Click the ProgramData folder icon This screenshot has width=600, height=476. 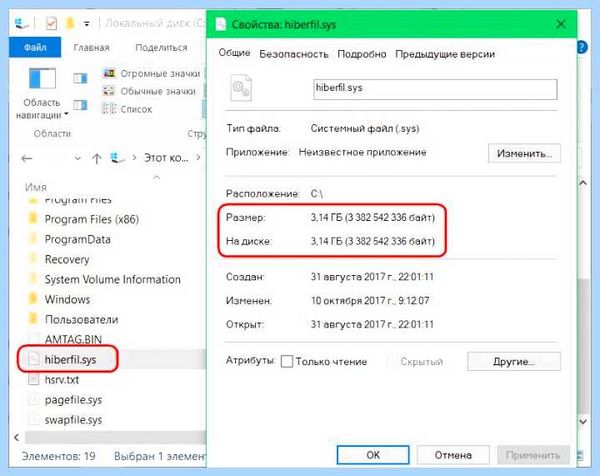[33, 239]
